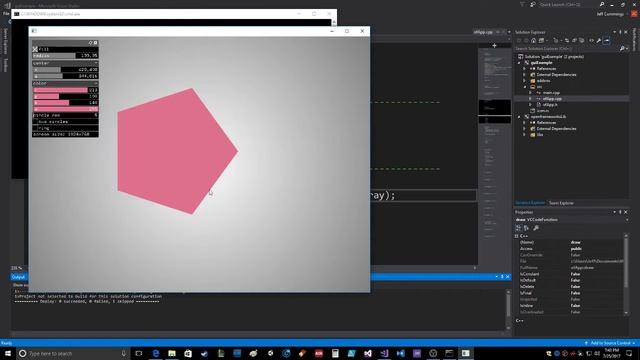Image resolution: width=640 pixels, height=360 pixels.
Task: Click the View Code icon in Solution Explorer toolbar
Action: pyautogui.click(x=591, y=40)
